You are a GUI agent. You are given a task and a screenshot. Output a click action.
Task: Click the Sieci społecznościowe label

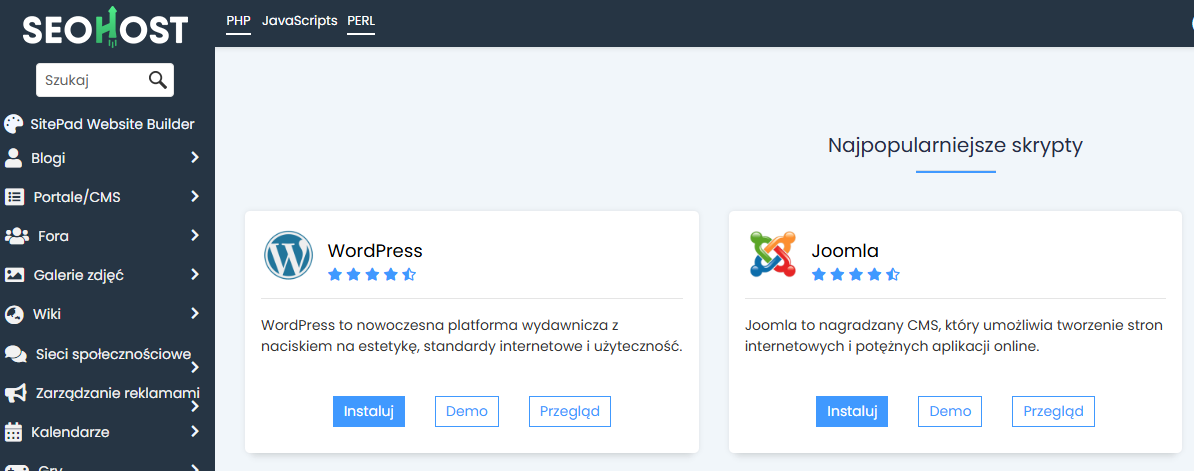(113, 354)
